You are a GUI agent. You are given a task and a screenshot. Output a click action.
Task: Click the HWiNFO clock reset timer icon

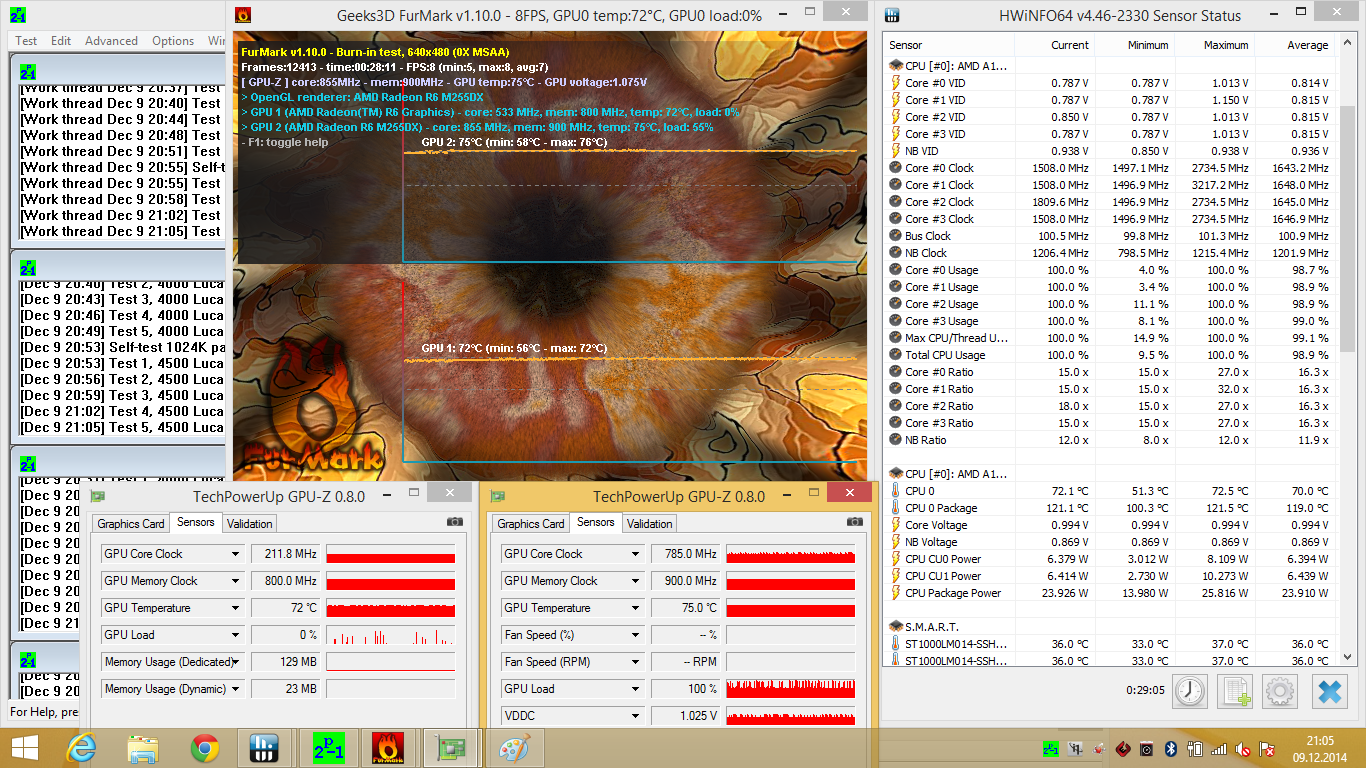pos(1190,691)
